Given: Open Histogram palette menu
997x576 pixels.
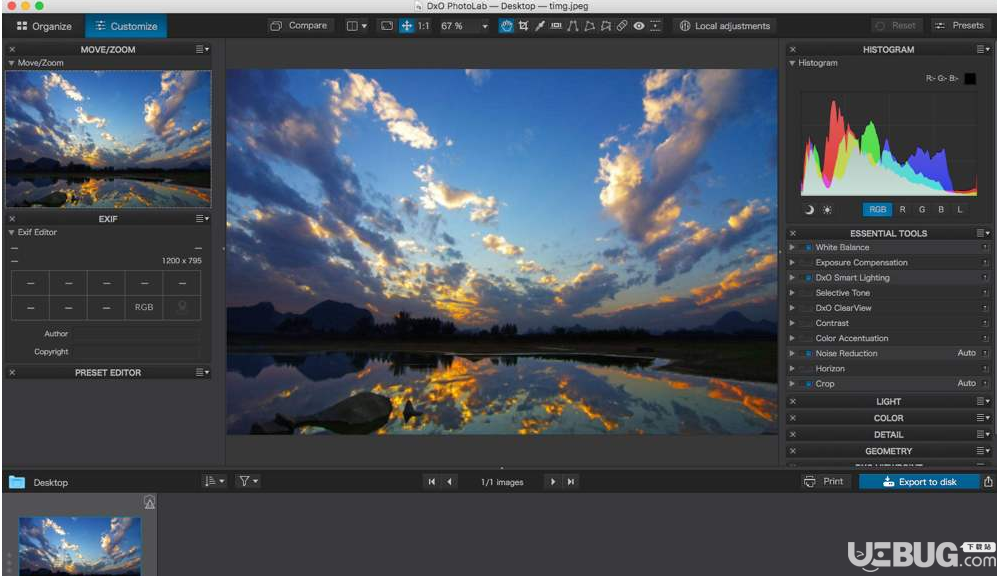Looking at the screenshot, I should click(x=983, y=49).
